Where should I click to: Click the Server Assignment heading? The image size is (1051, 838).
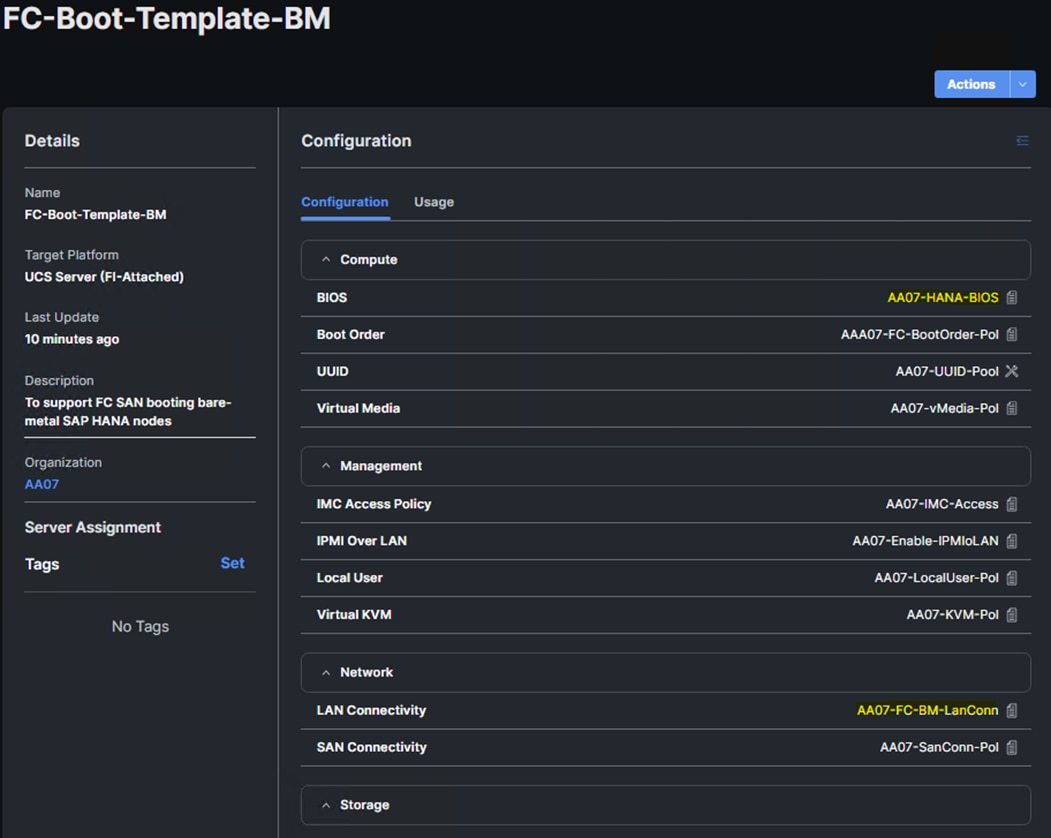(x=92, y=527)
